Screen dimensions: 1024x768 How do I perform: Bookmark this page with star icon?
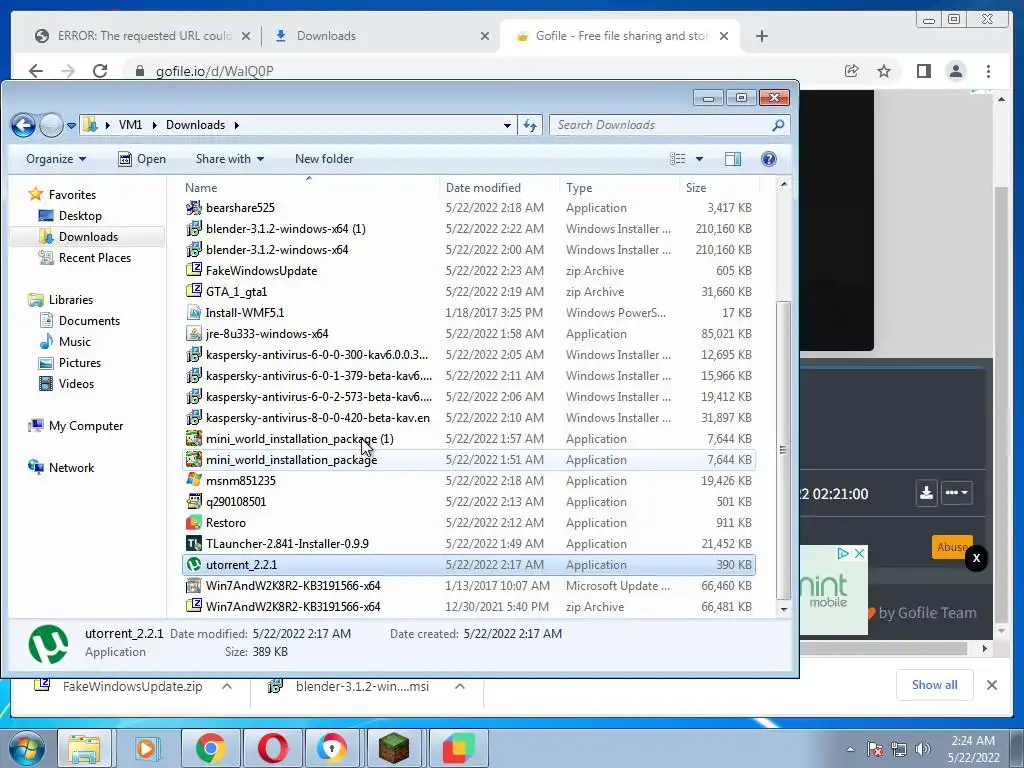(884, 71)
